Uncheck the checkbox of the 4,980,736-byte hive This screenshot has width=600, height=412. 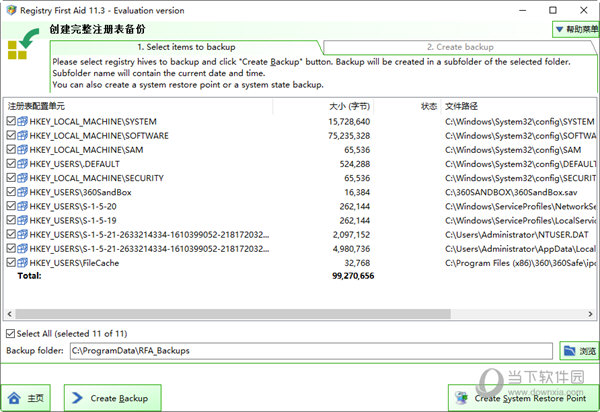click(11, 249)
